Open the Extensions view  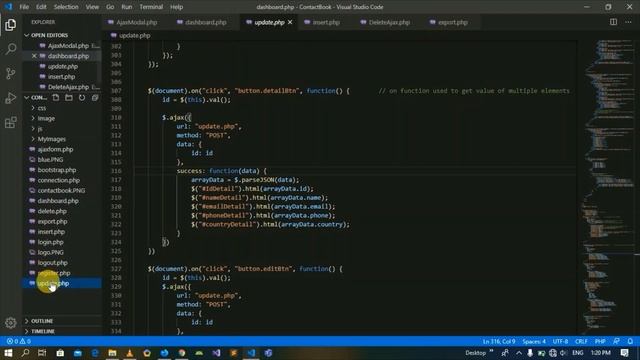click(11, 122)
